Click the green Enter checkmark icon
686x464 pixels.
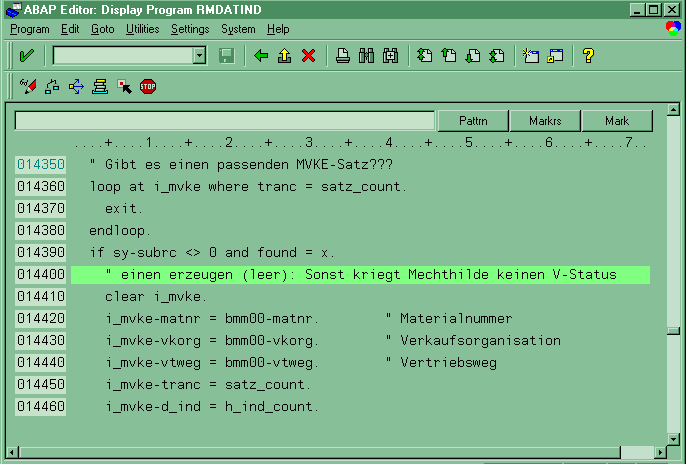(x=27, y=56)
